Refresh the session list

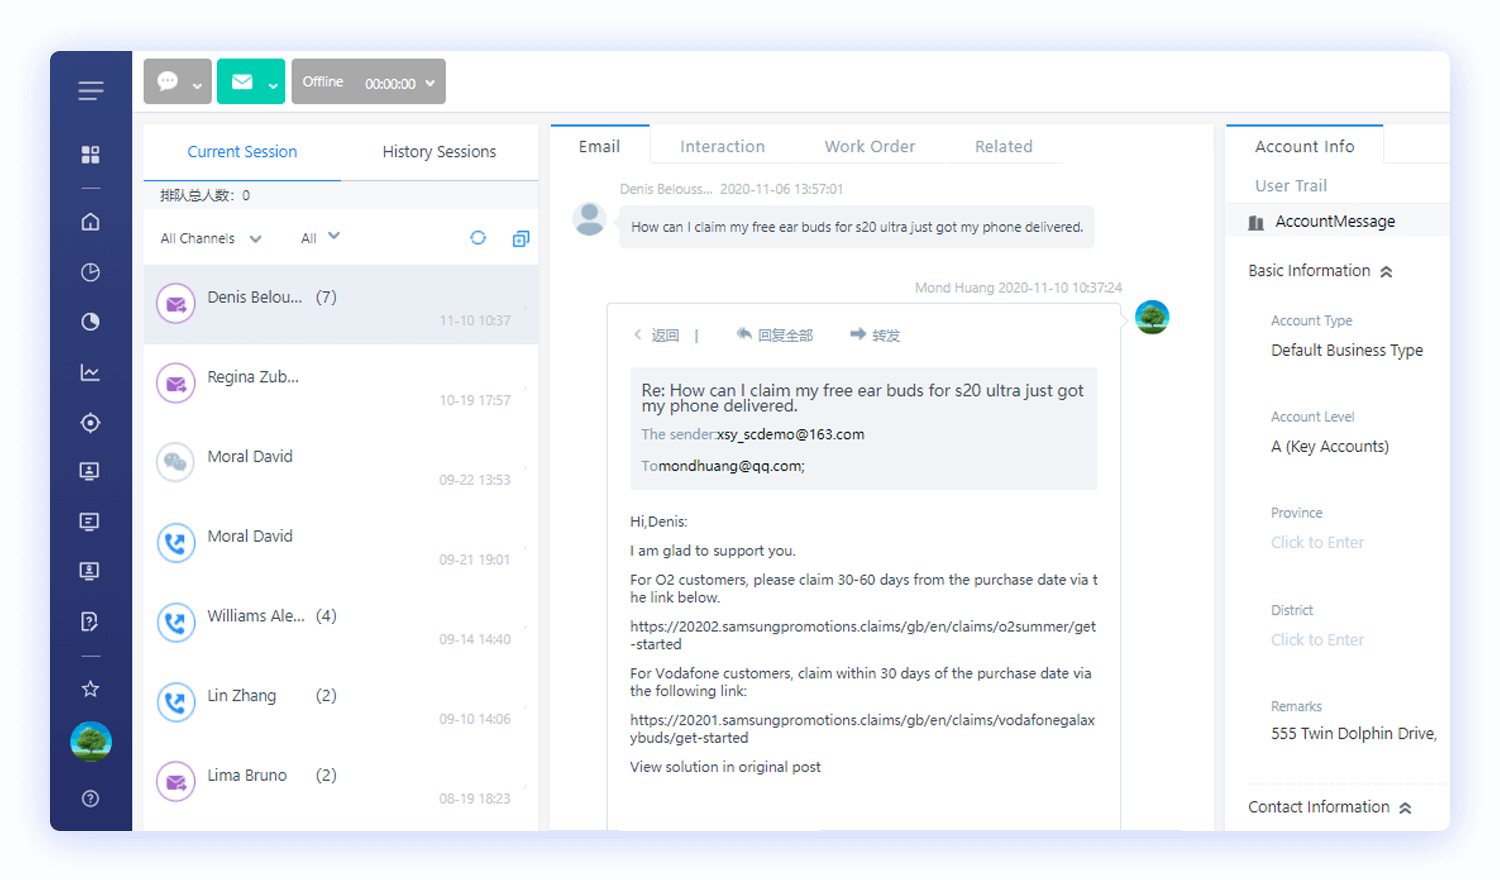(x=478, y=238)
